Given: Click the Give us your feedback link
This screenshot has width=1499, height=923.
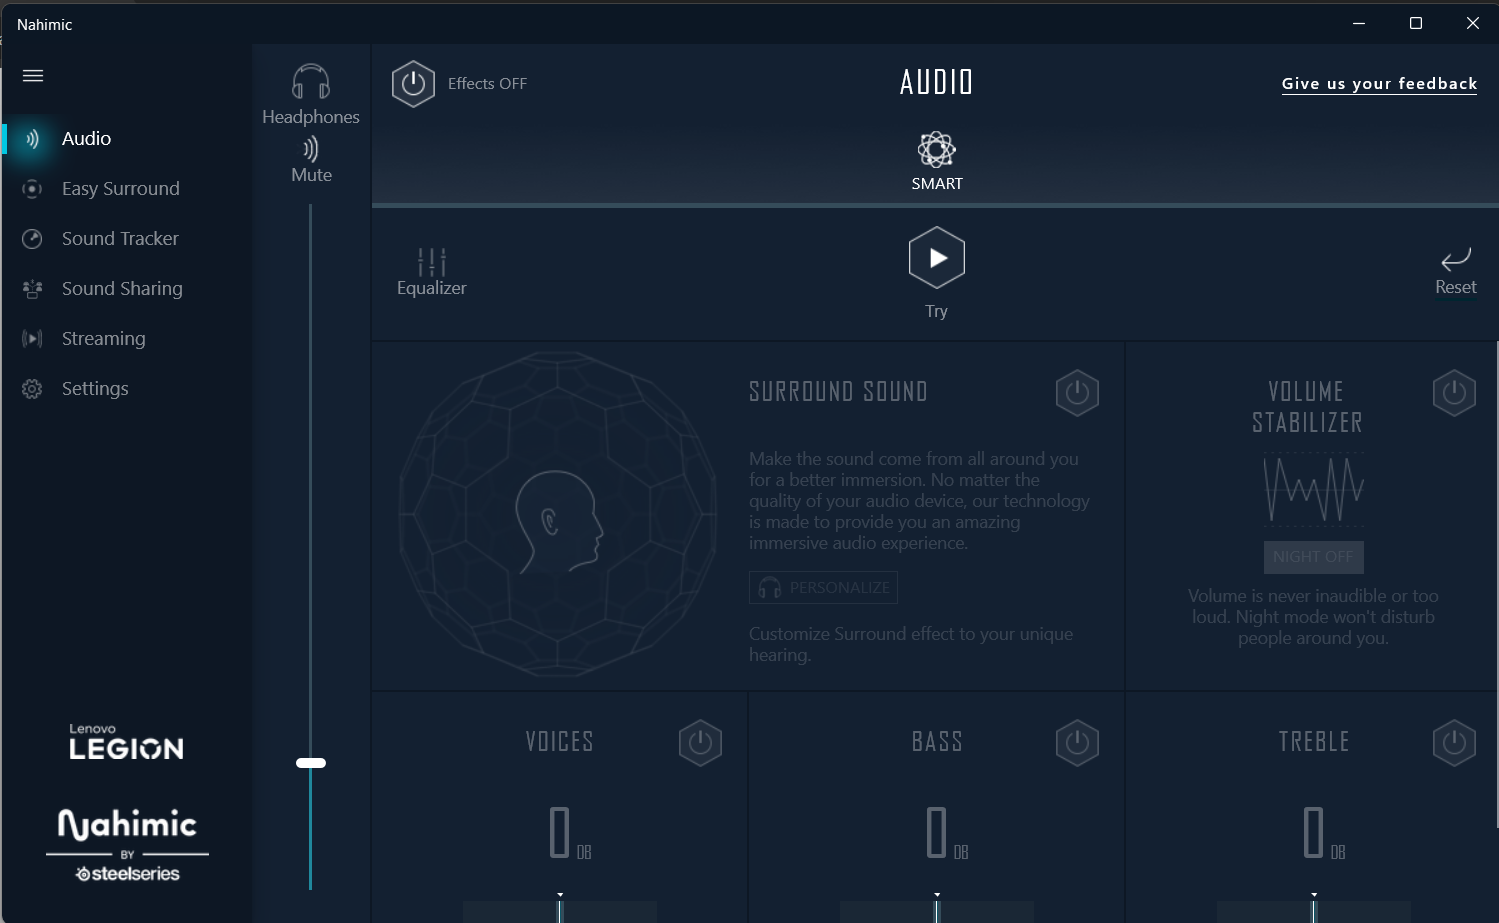Looking at the screenshot, I should pyautogui.click(x=1379, y=84).
